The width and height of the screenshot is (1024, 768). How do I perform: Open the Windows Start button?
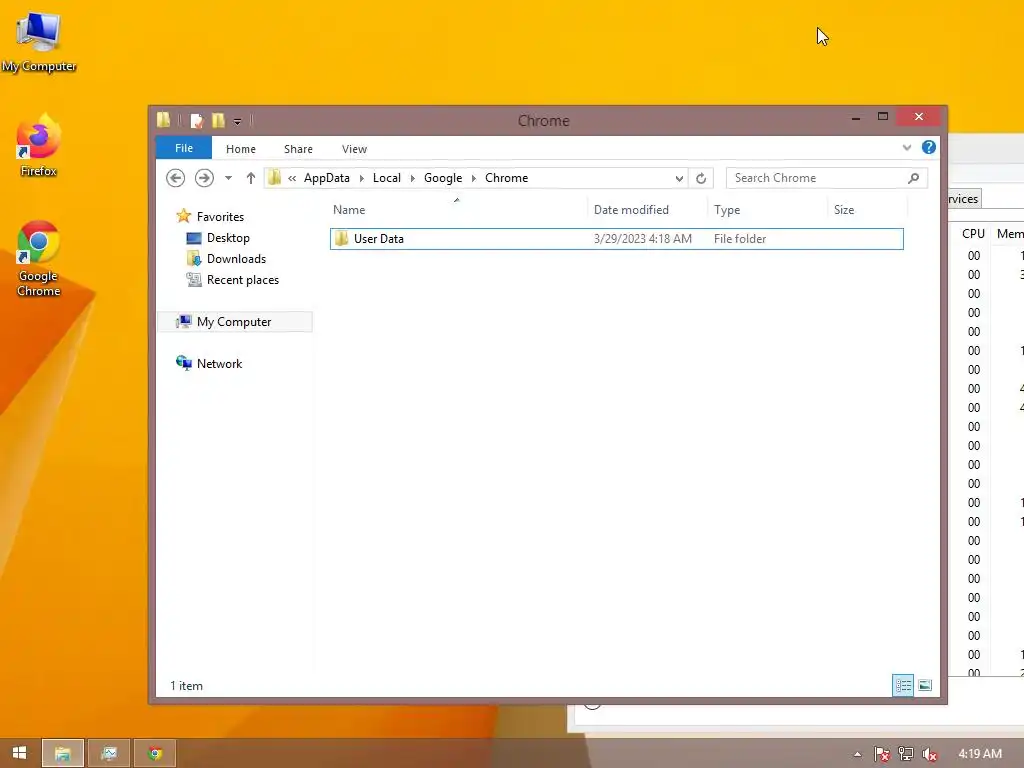point(20,753)
